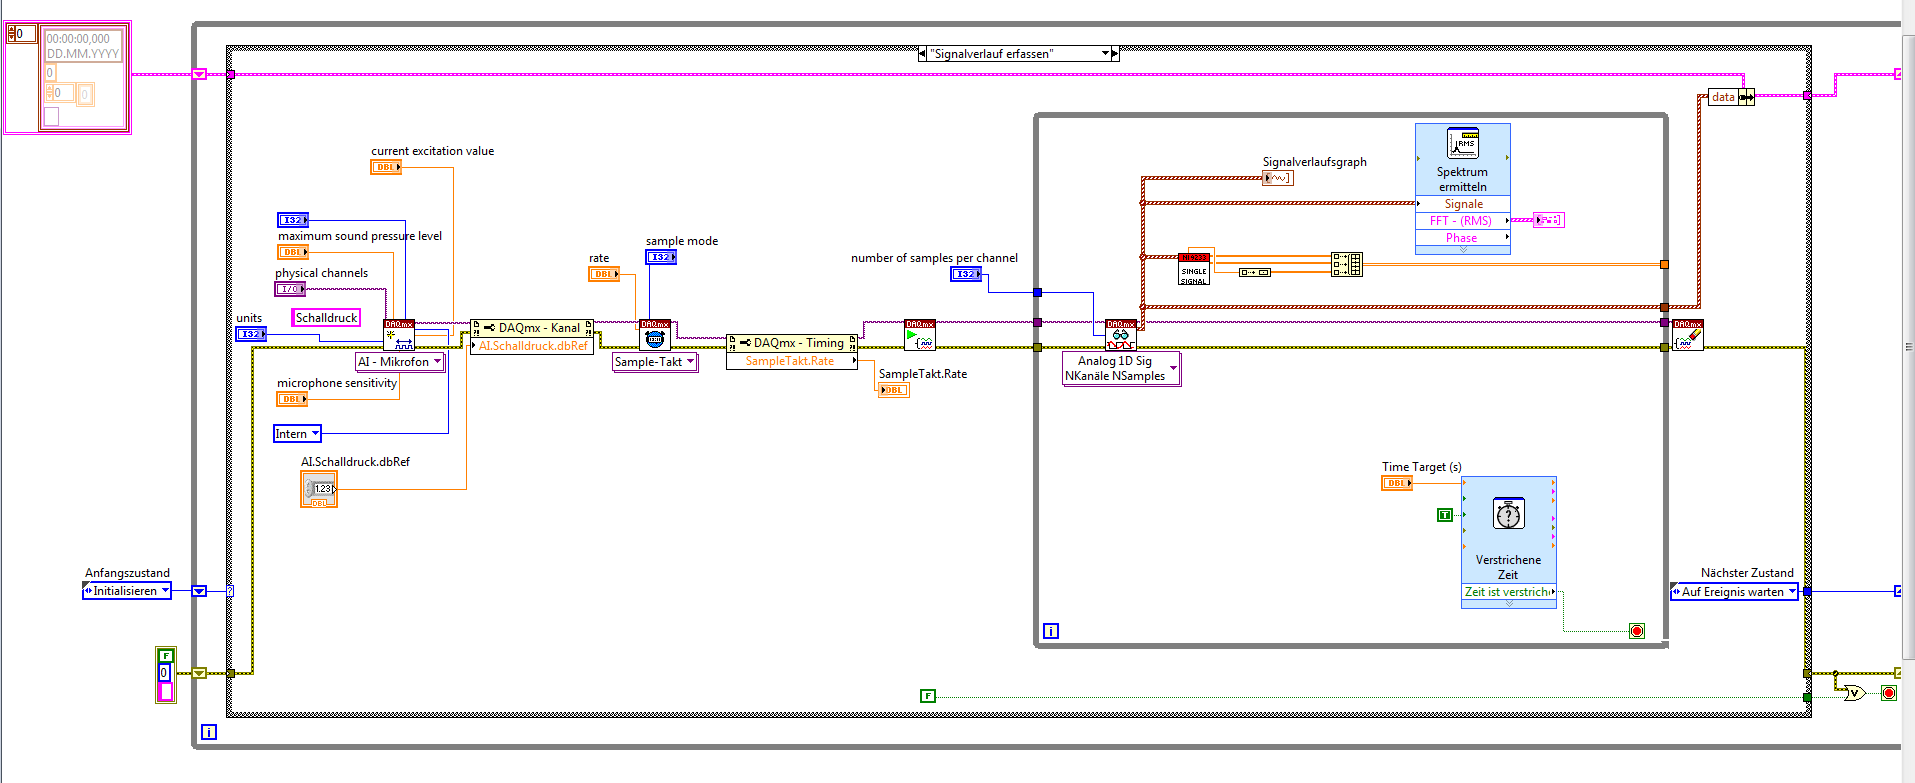Open the Sample-Takt polymorphic selector
This screenshot has height=783, width=1915.
pyautogui.click(x=655, y=362)
